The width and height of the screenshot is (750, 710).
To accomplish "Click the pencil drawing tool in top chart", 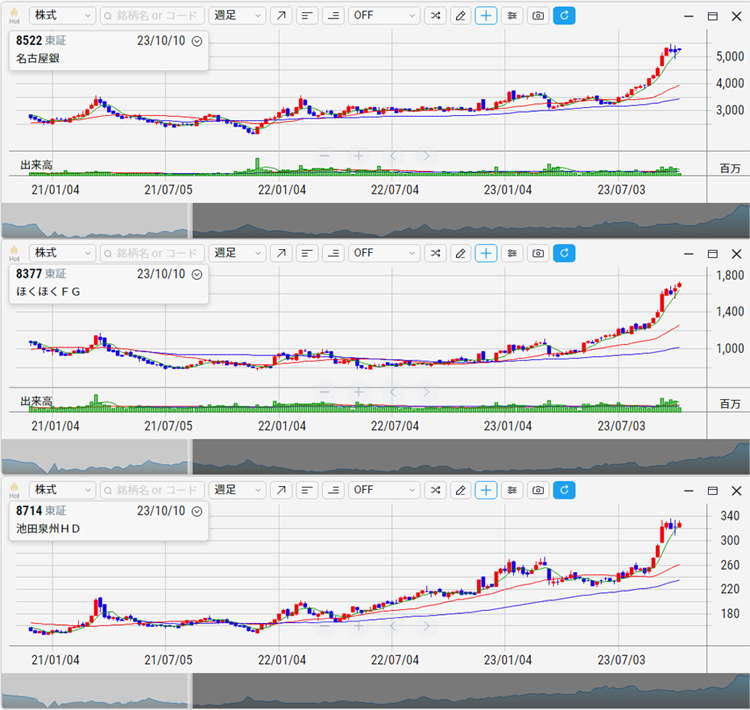I will [x=460, y=16].
